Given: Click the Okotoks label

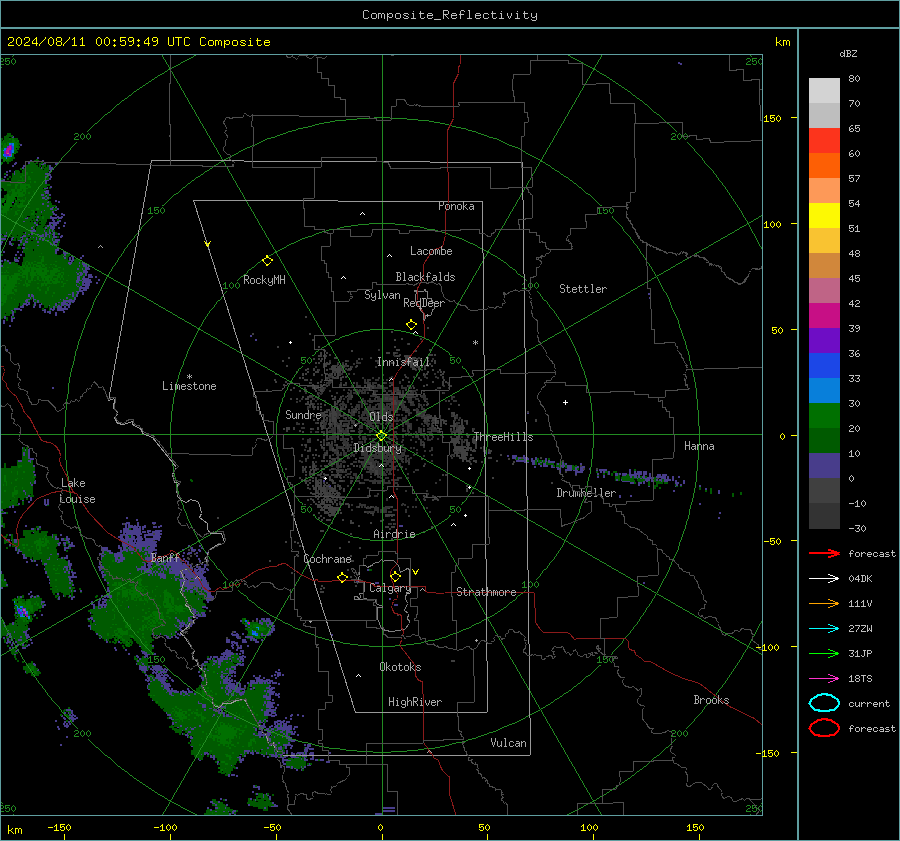Looking at the screenshot, I should (400, 667).
